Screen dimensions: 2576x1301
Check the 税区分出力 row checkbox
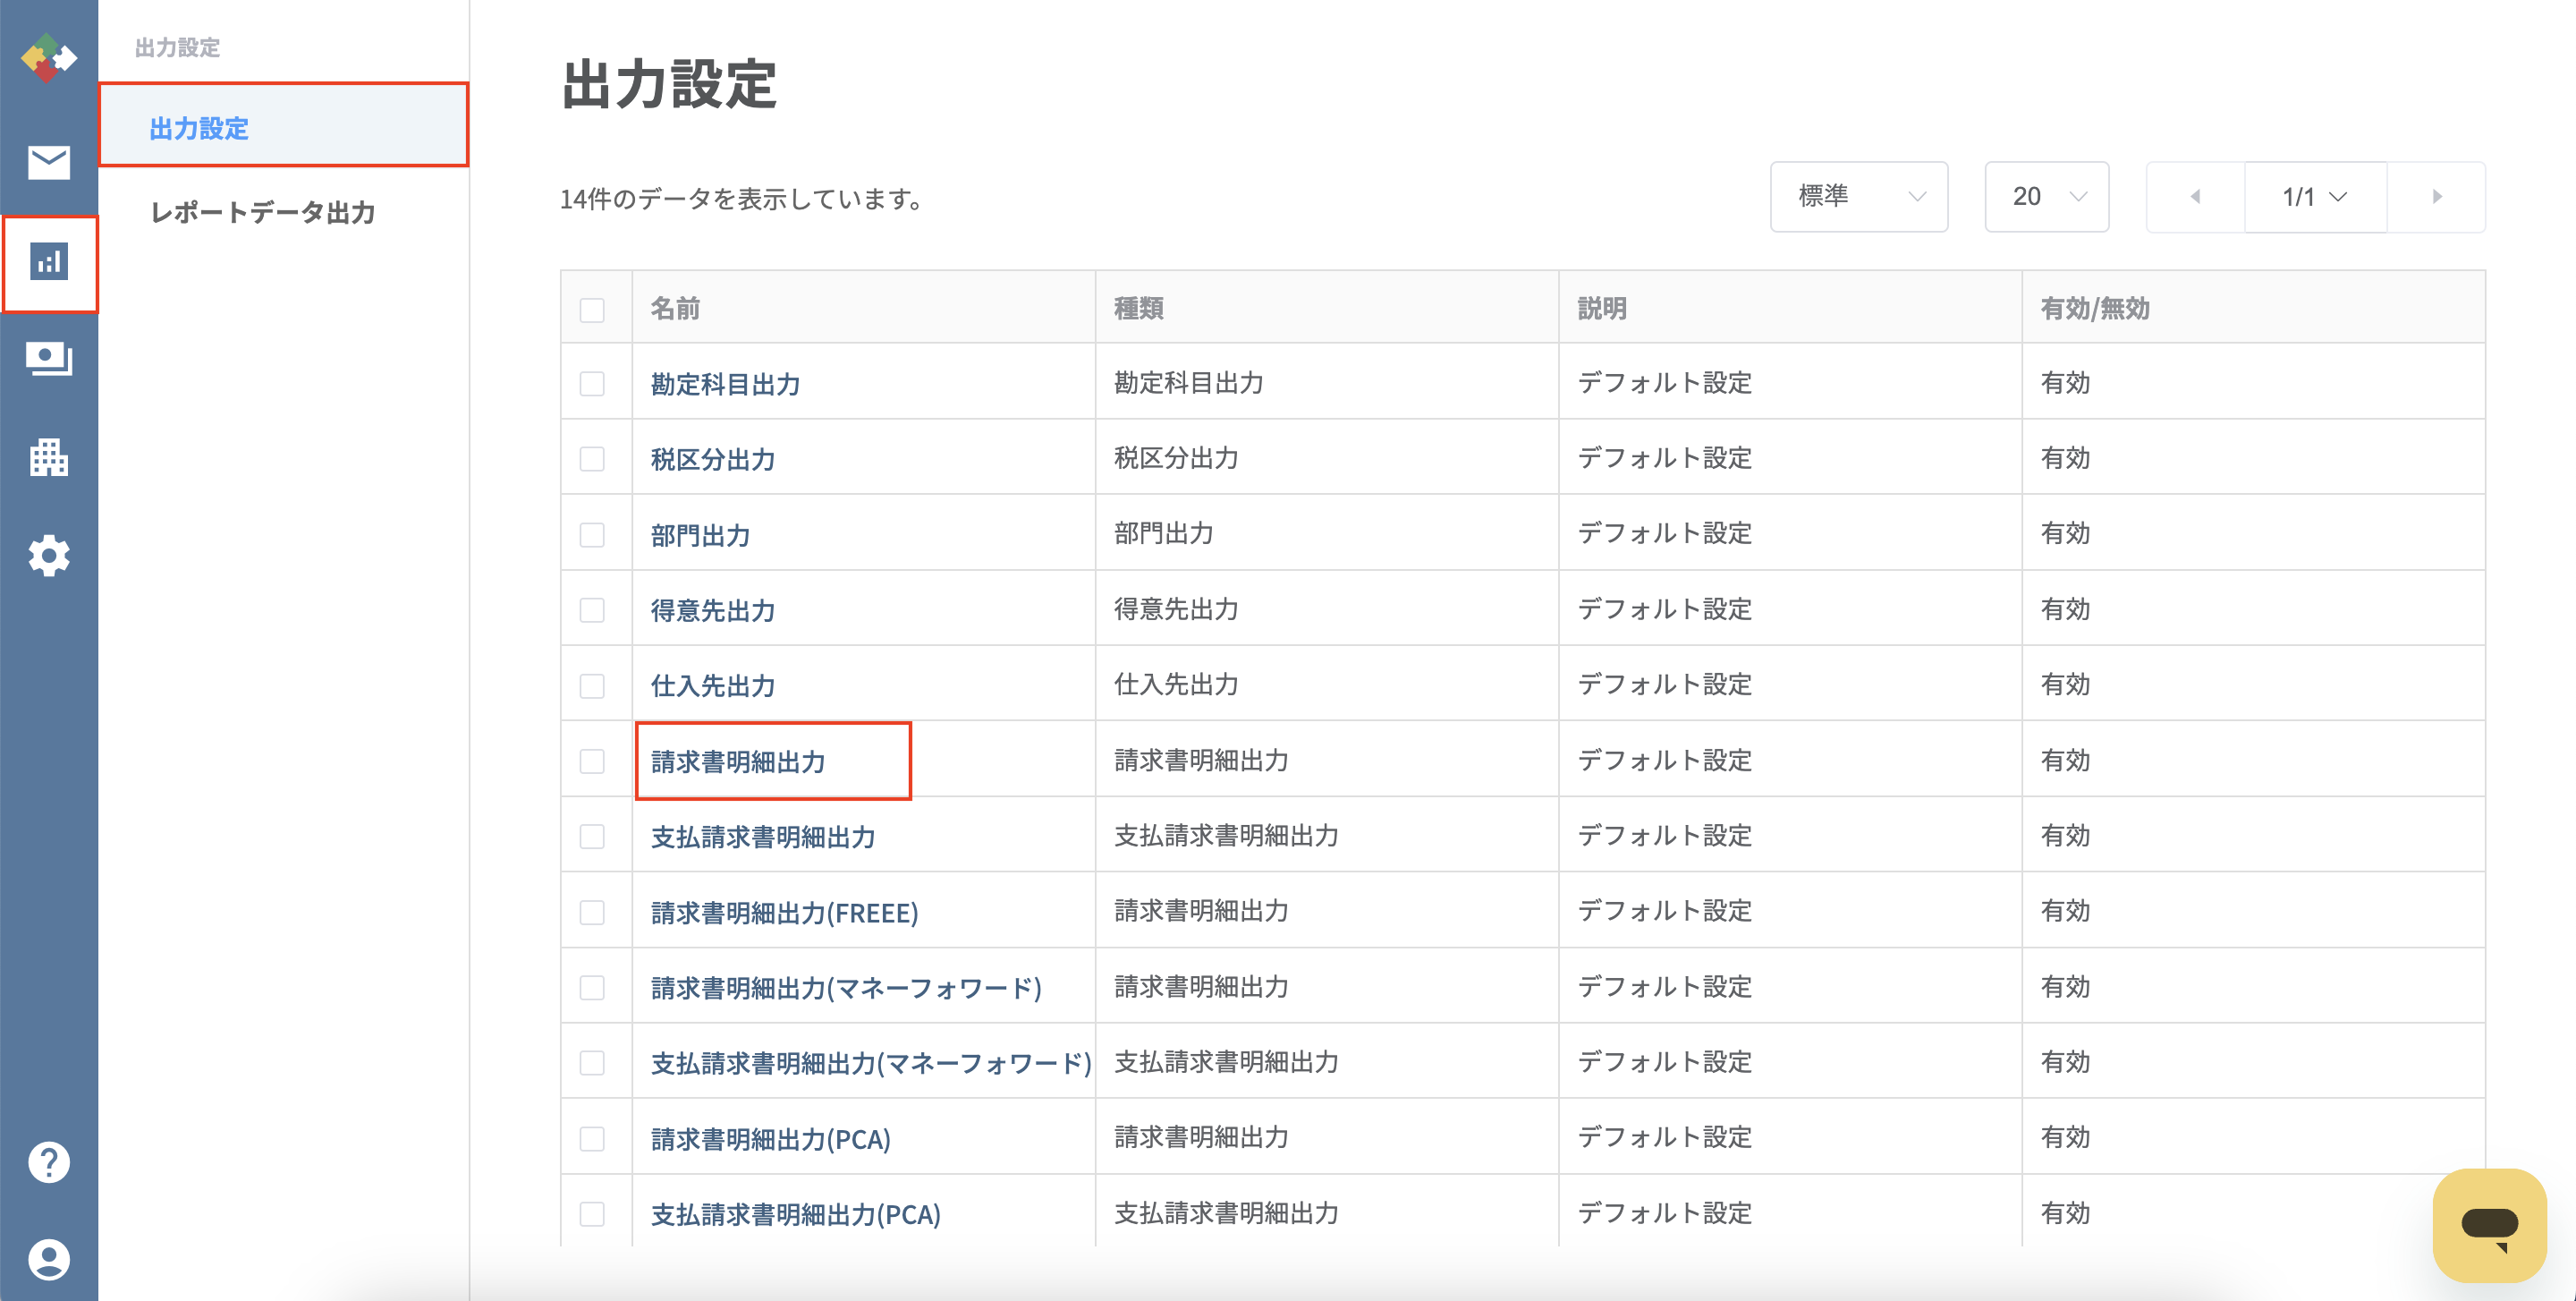(592, 459)
